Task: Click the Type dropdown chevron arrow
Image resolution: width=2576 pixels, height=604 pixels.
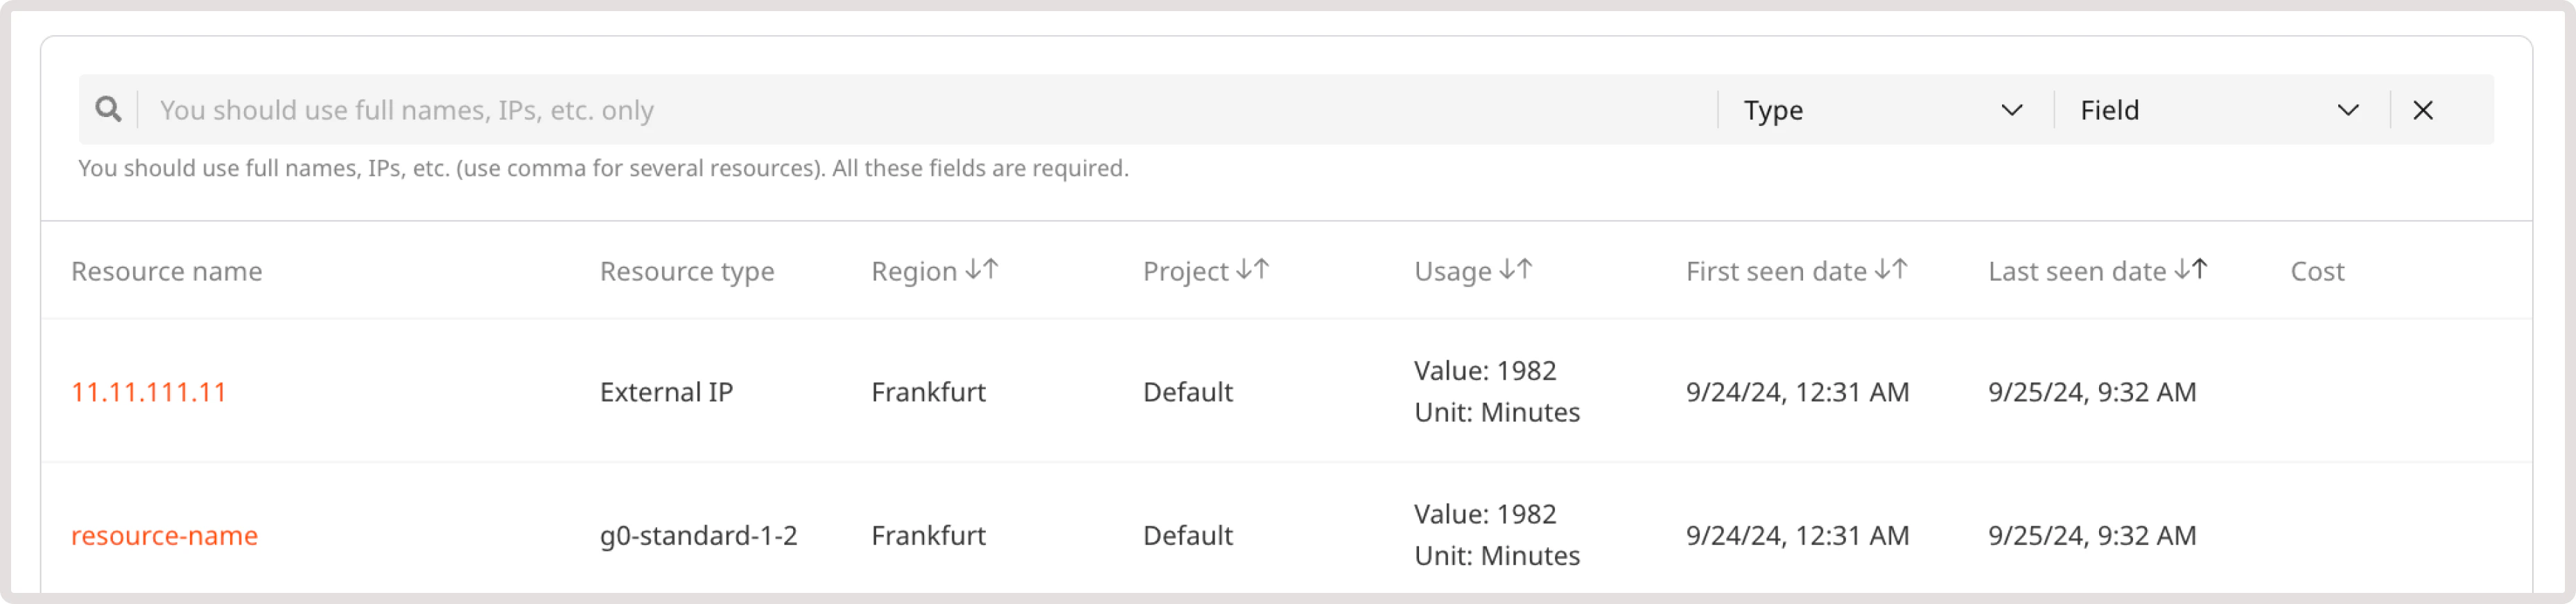Action: (x=2012, y=110)
